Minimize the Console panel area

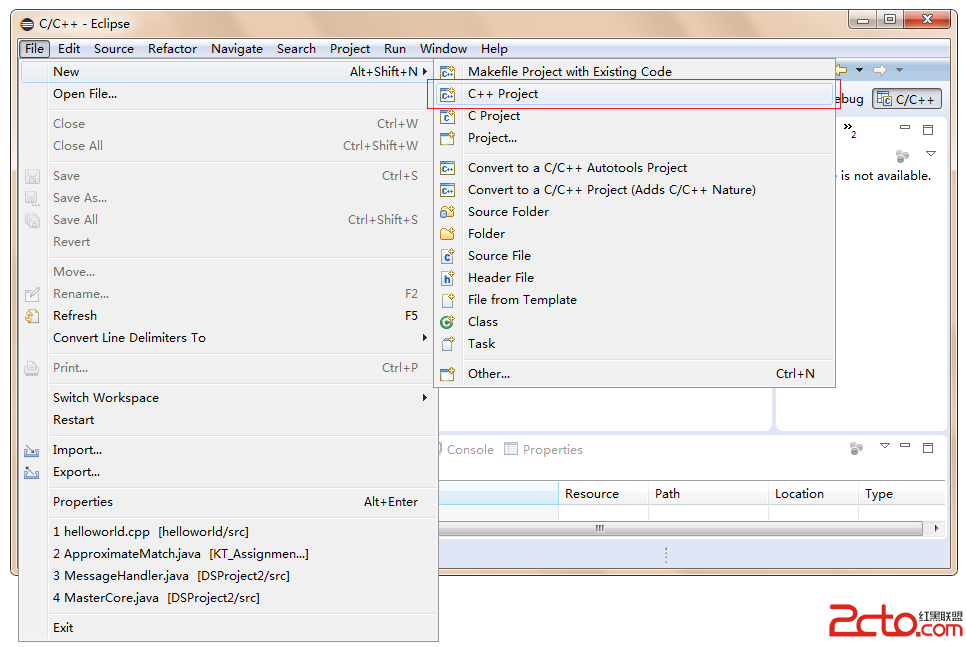pos(905,446)
